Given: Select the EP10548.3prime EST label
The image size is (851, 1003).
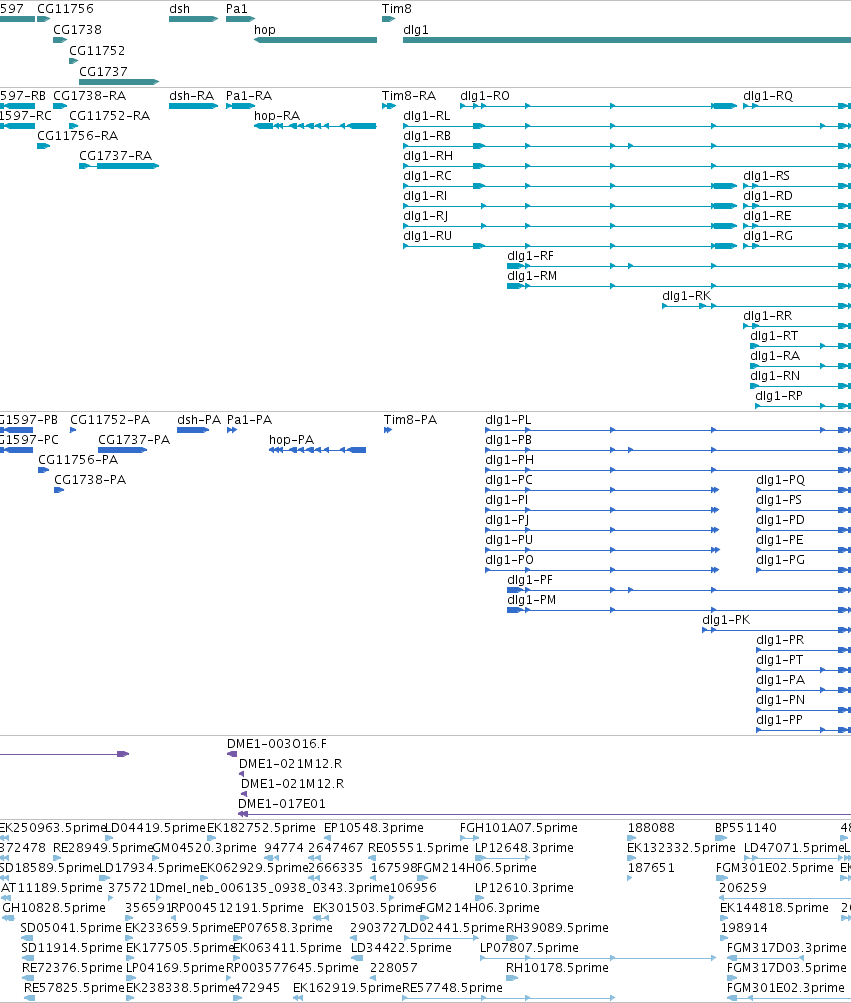Looking at the screenshot, I should (374, 828).
